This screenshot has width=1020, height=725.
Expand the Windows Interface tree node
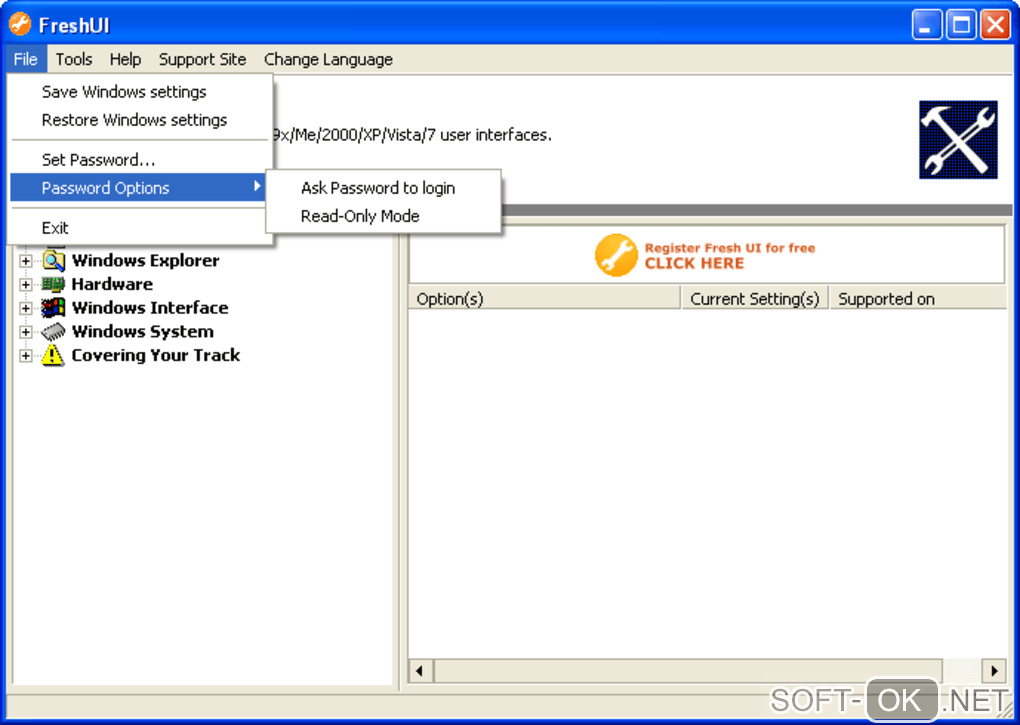point(25,308)
